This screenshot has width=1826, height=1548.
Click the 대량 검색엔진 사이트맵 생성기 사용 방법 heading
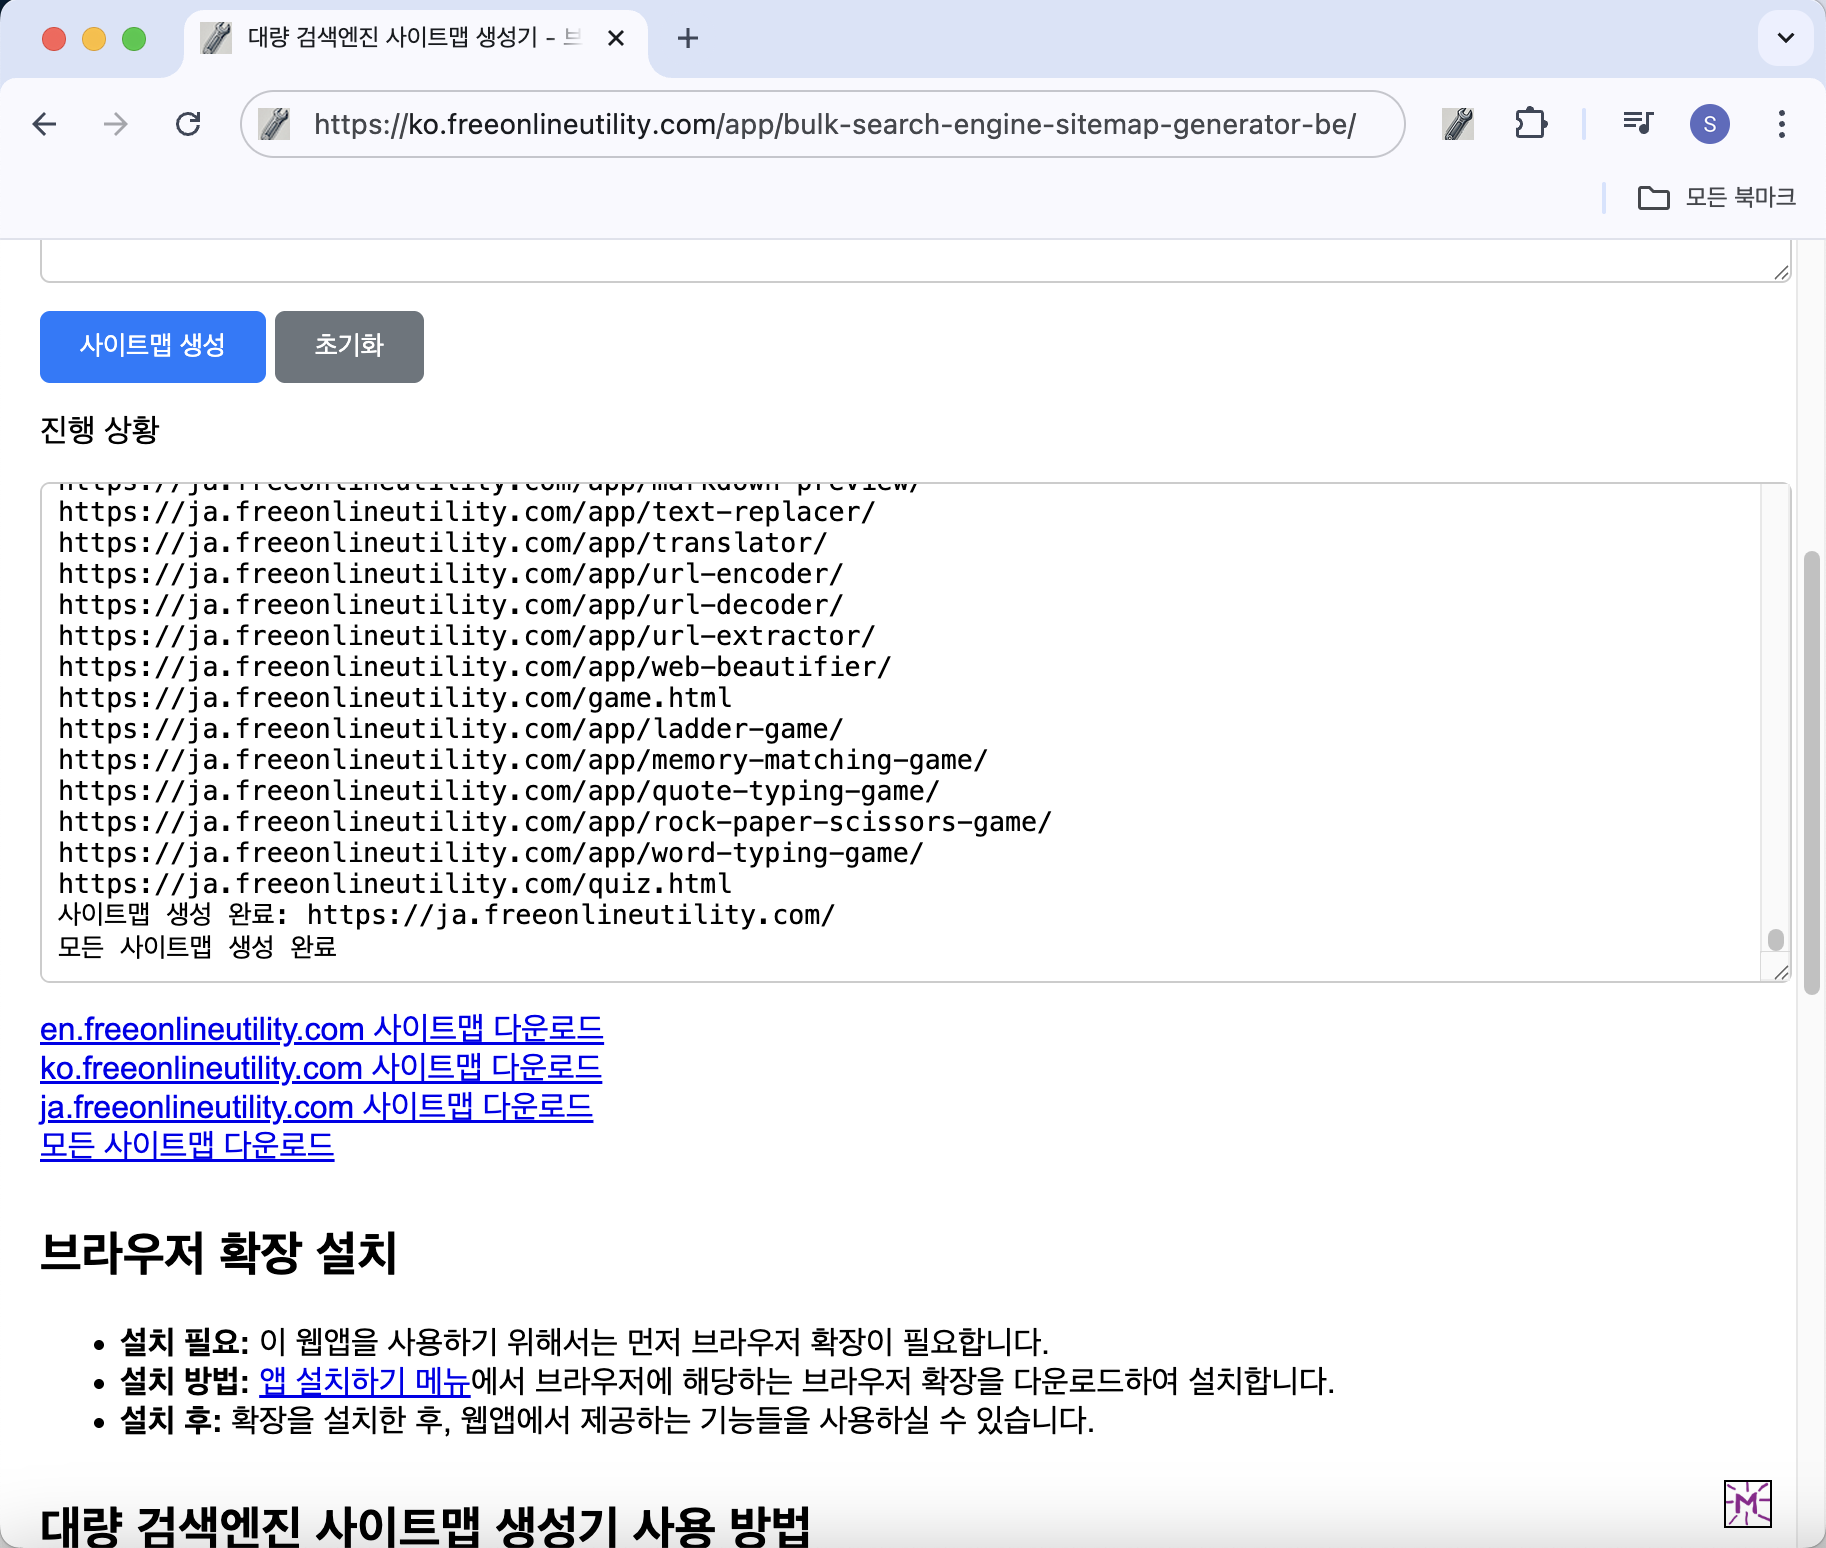[x=425, y=1526]
